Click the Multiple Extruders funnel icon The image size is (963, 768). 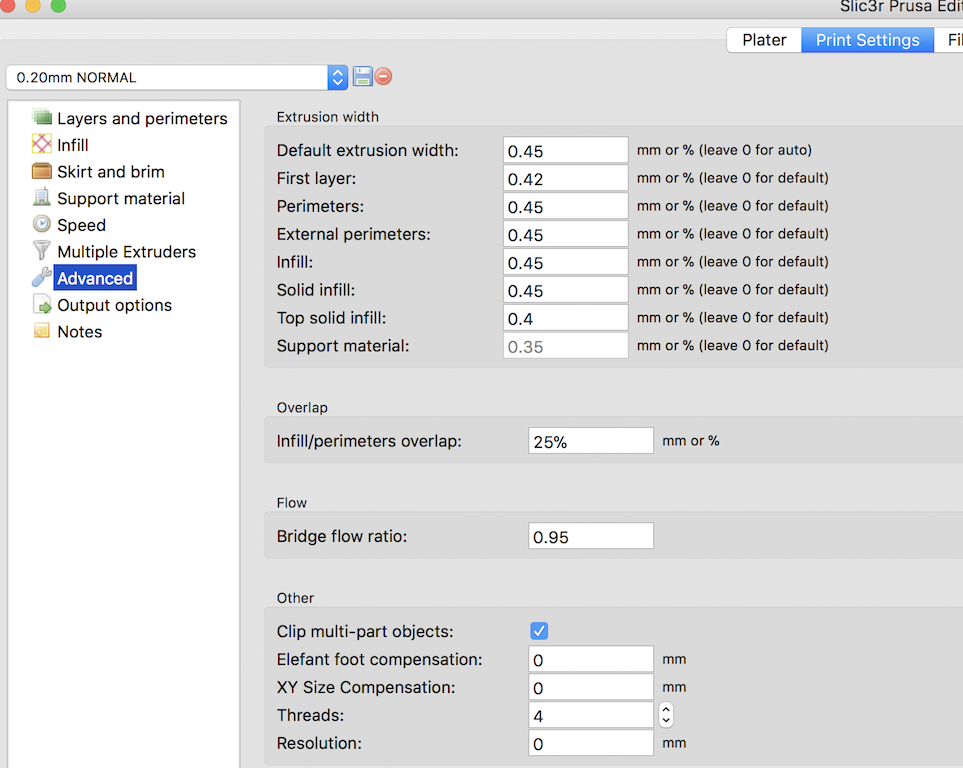41,251
